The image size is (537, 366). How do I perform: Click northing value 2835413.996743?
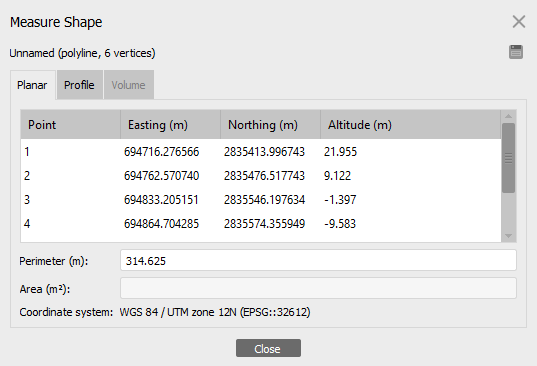coord(264,152)
